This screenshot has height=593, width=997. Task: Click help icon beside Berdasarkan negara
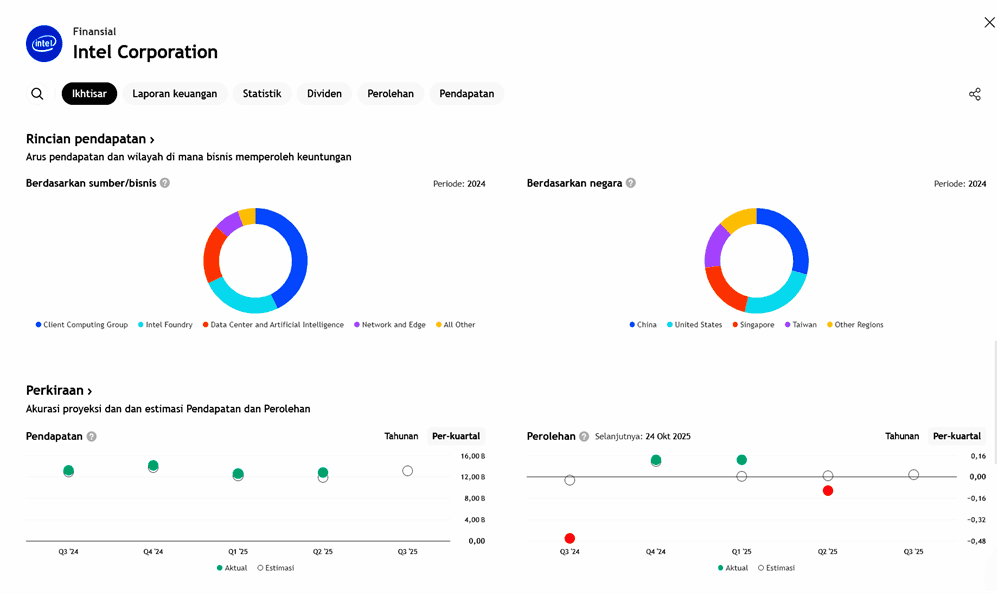tap(631, 183)
